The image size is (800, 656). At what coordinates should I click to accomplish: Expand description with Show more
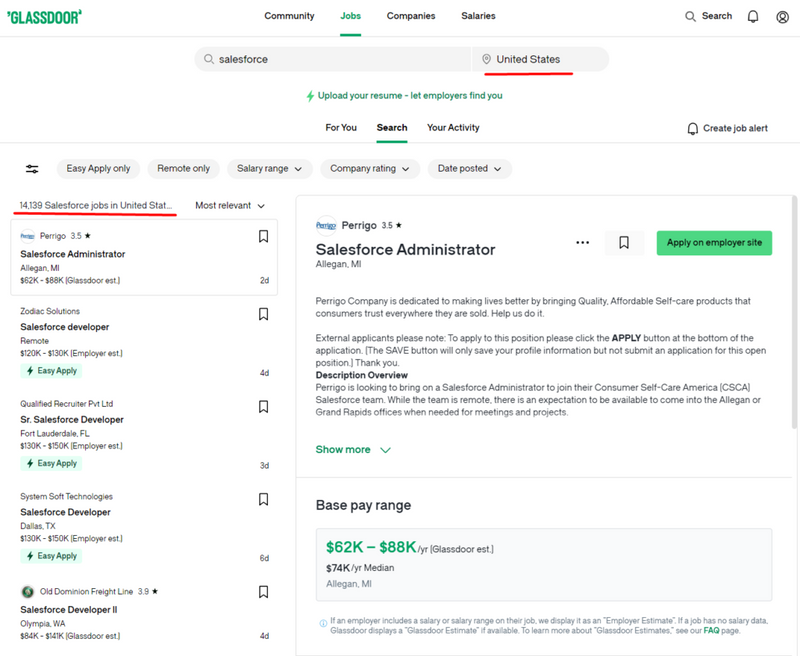353,449
